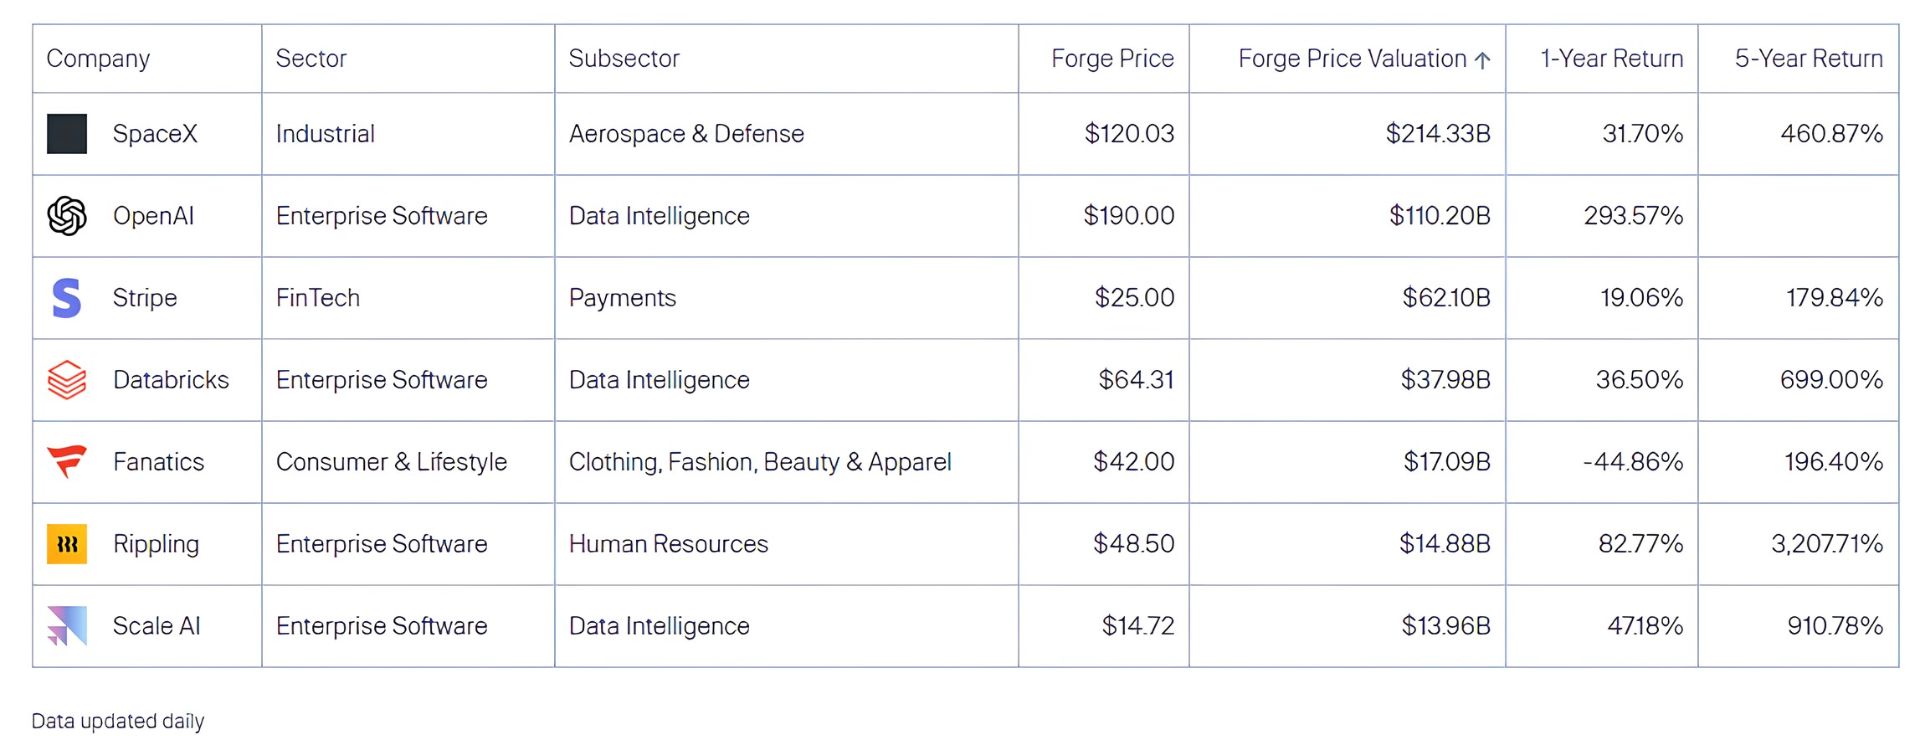Click the Sector column header
The image size is (1920, 740).
tap(311, 59)
